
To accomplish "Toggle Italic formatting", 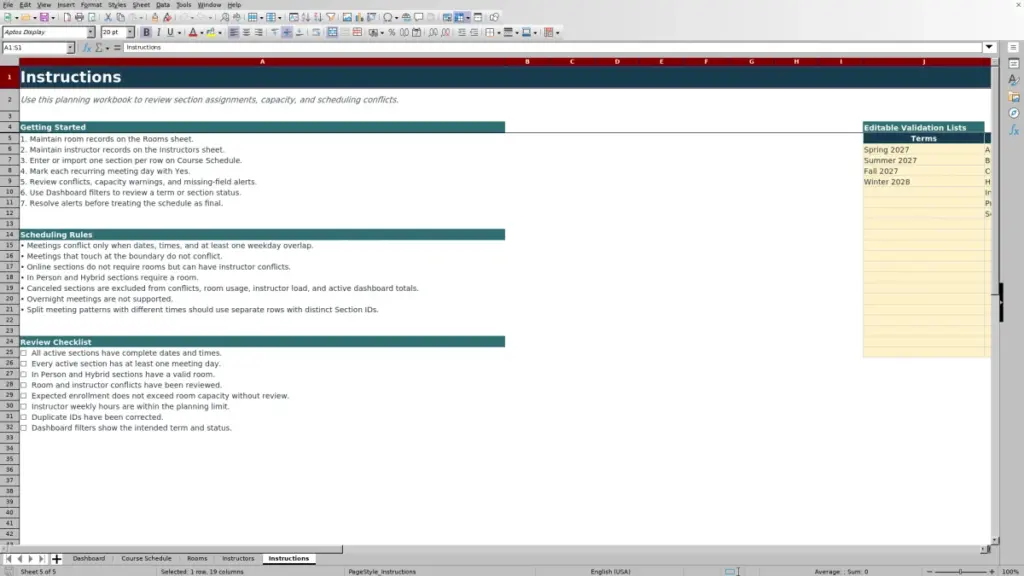I will pos(159,33).
